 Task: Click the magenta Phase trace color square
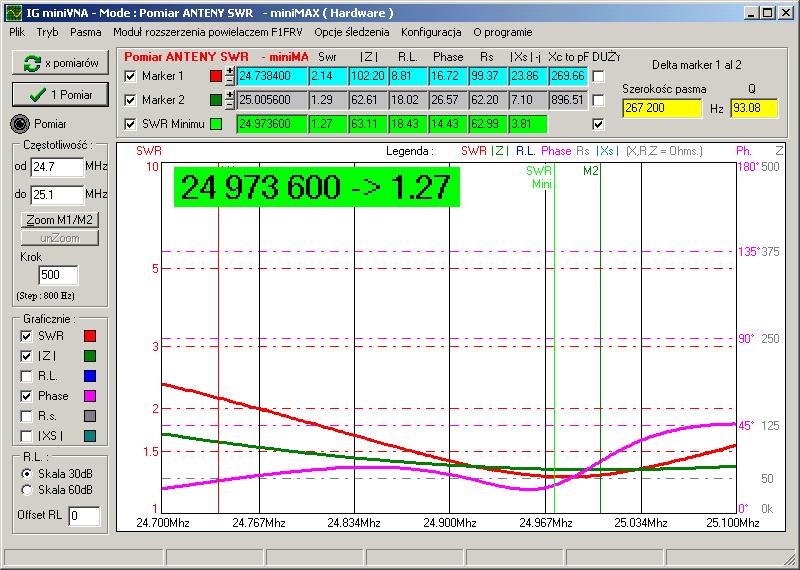[x=89, y=396]
